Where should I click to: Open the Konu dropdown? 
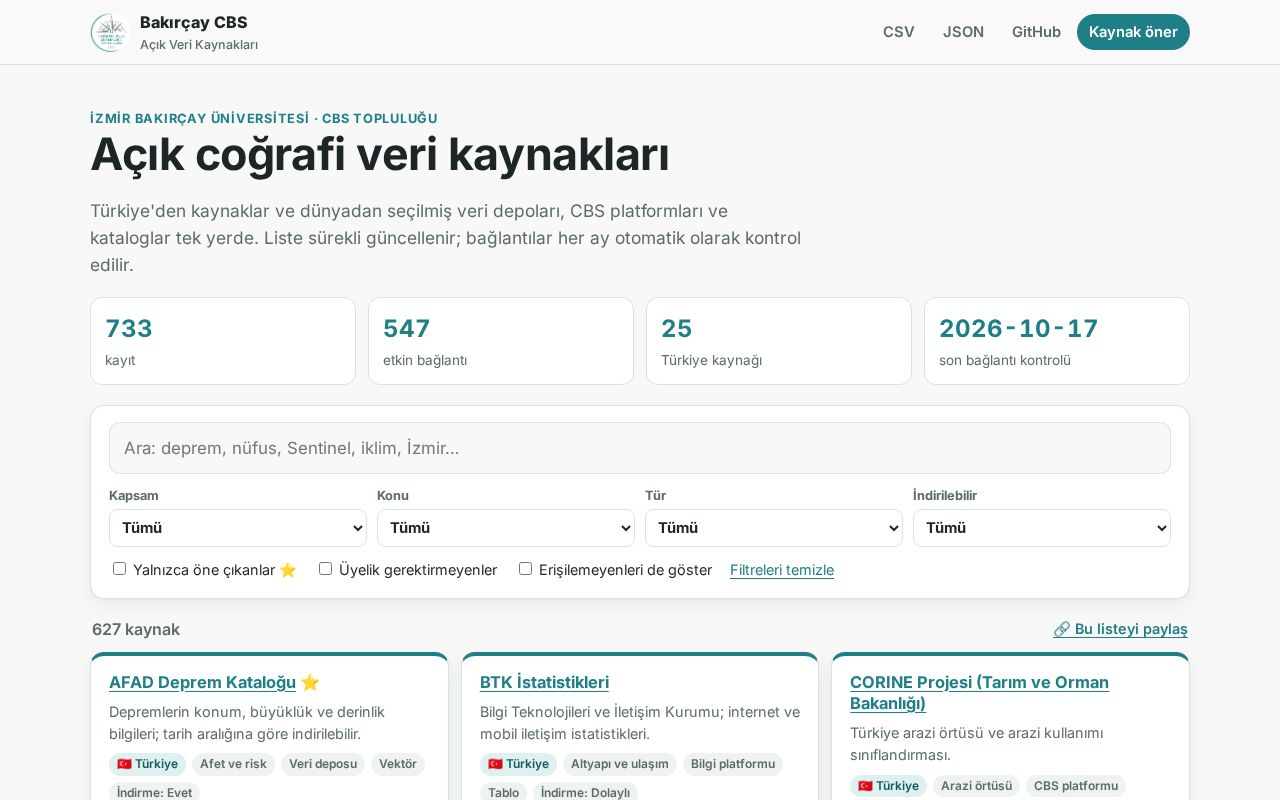[506, 528]
